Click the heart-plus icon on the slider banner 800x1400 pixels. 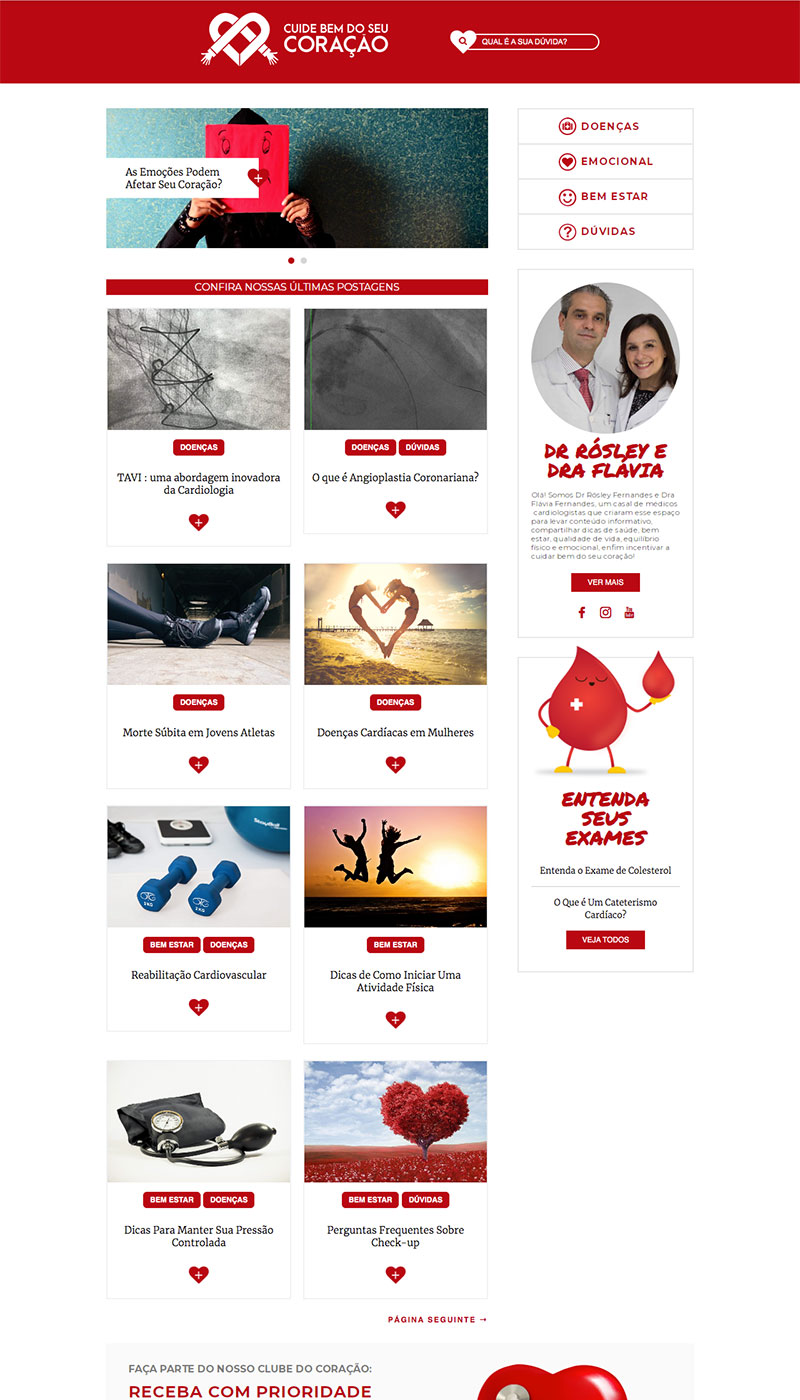257,178
